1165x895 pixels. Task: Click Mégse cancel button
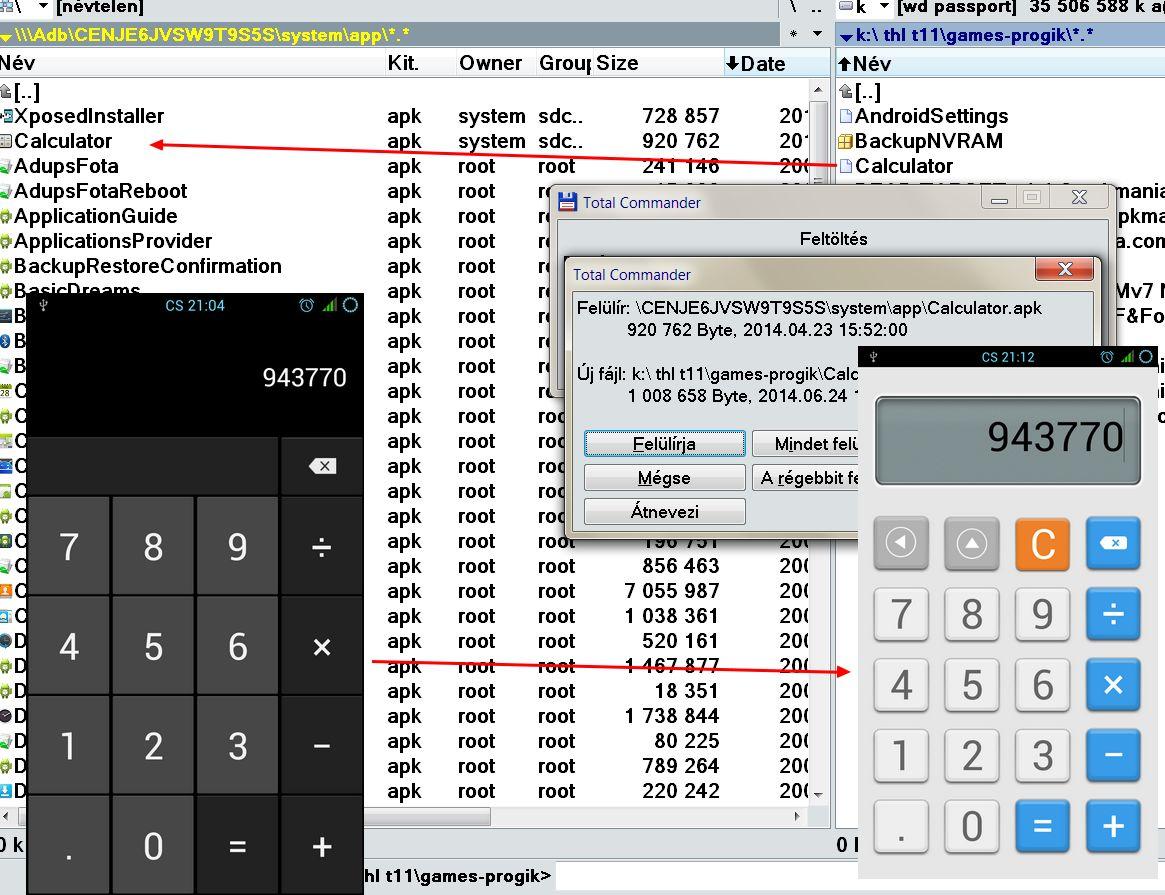664,478
